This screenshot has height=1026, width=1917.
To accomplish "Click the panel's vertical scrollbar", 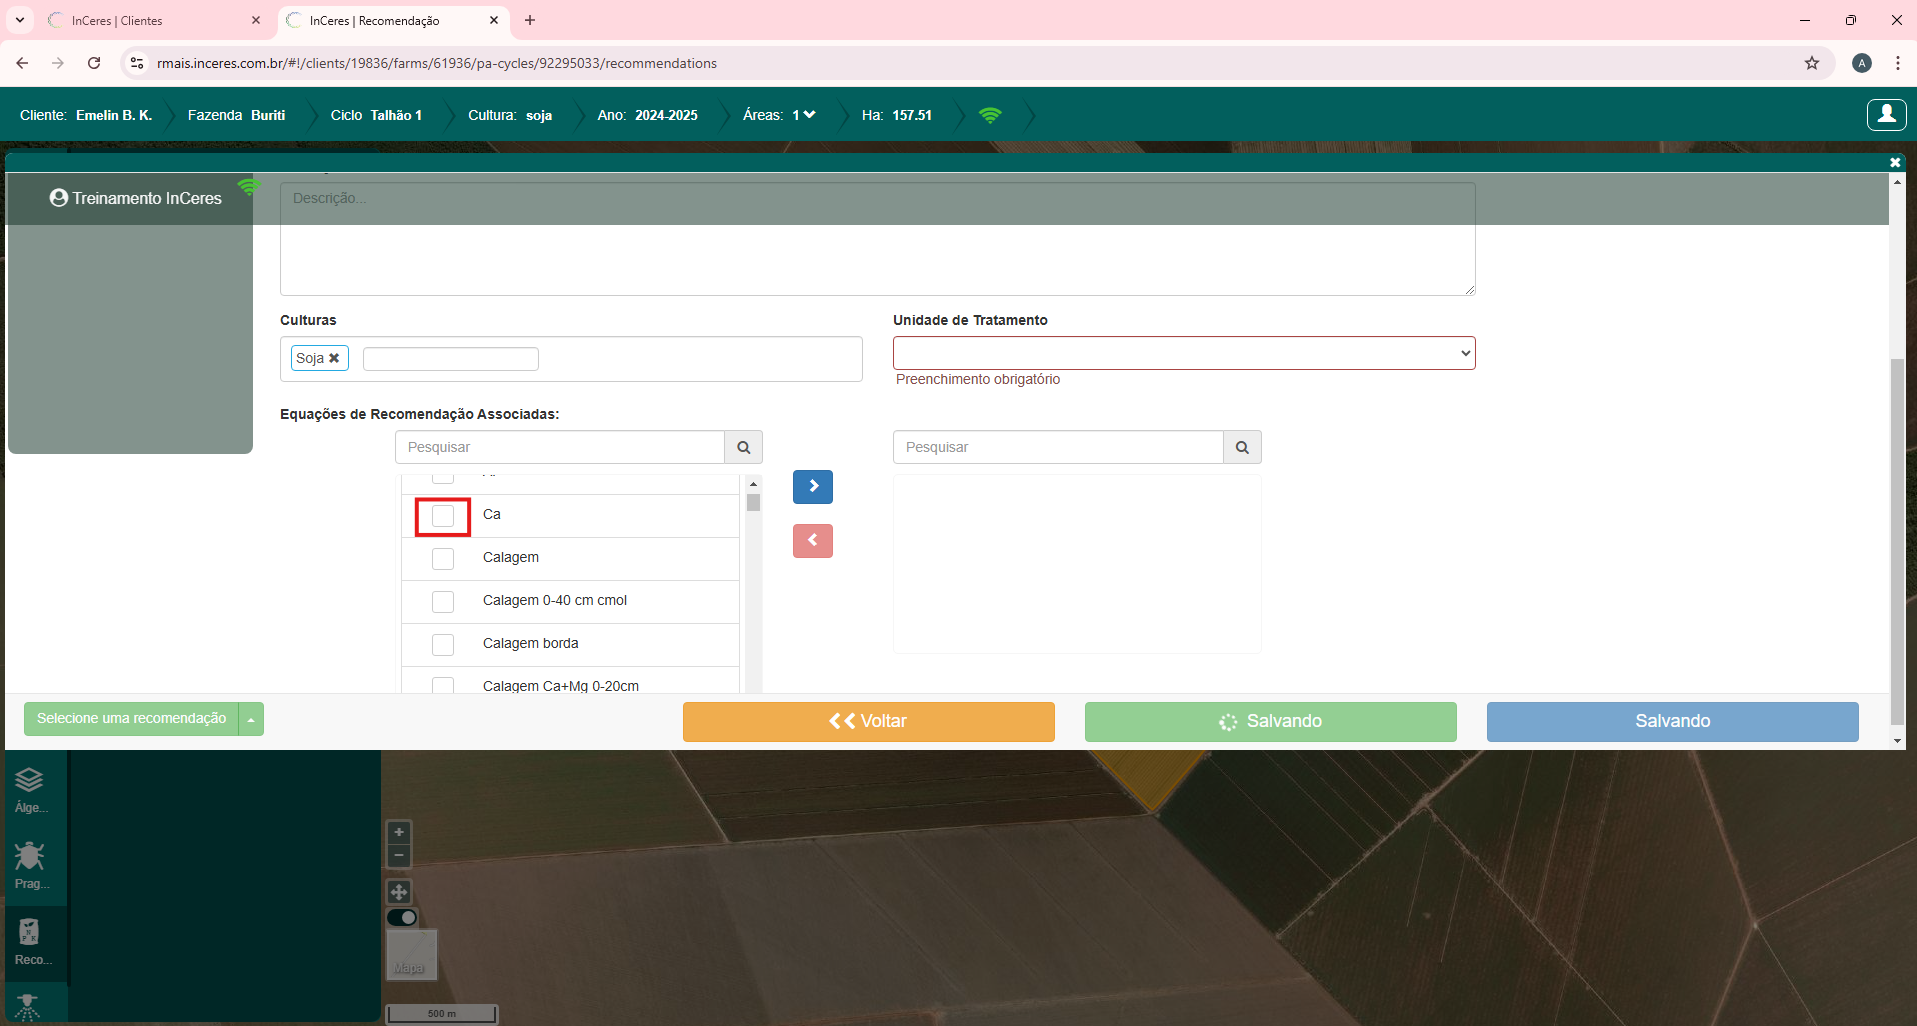I will coord(1897,540).
